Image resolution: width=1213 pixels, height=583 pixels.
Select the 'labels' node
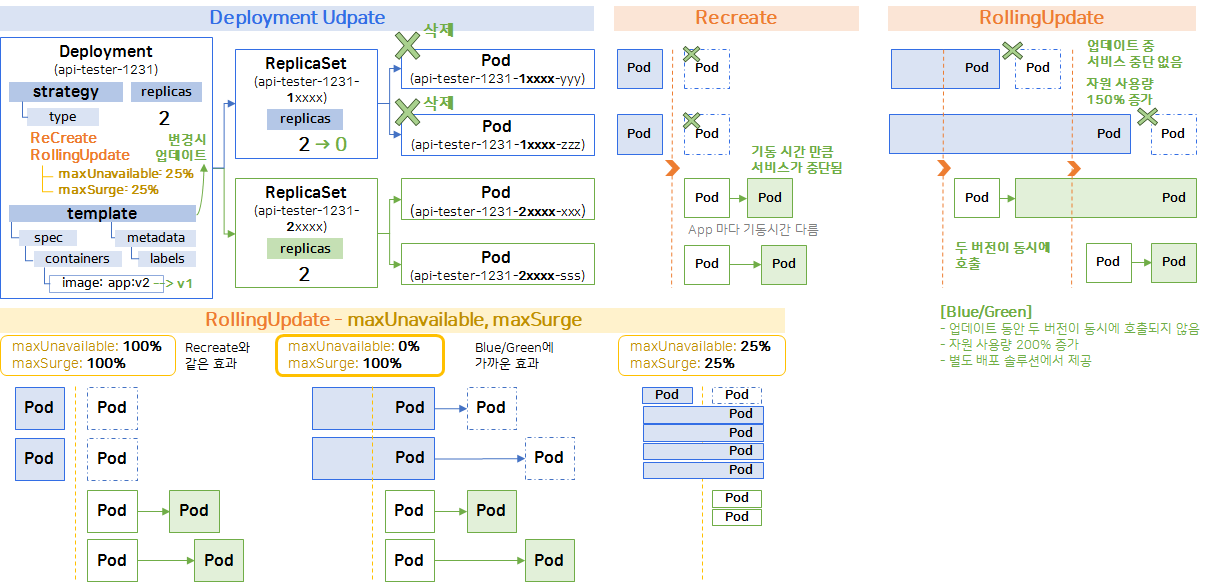tap(167, 259)
